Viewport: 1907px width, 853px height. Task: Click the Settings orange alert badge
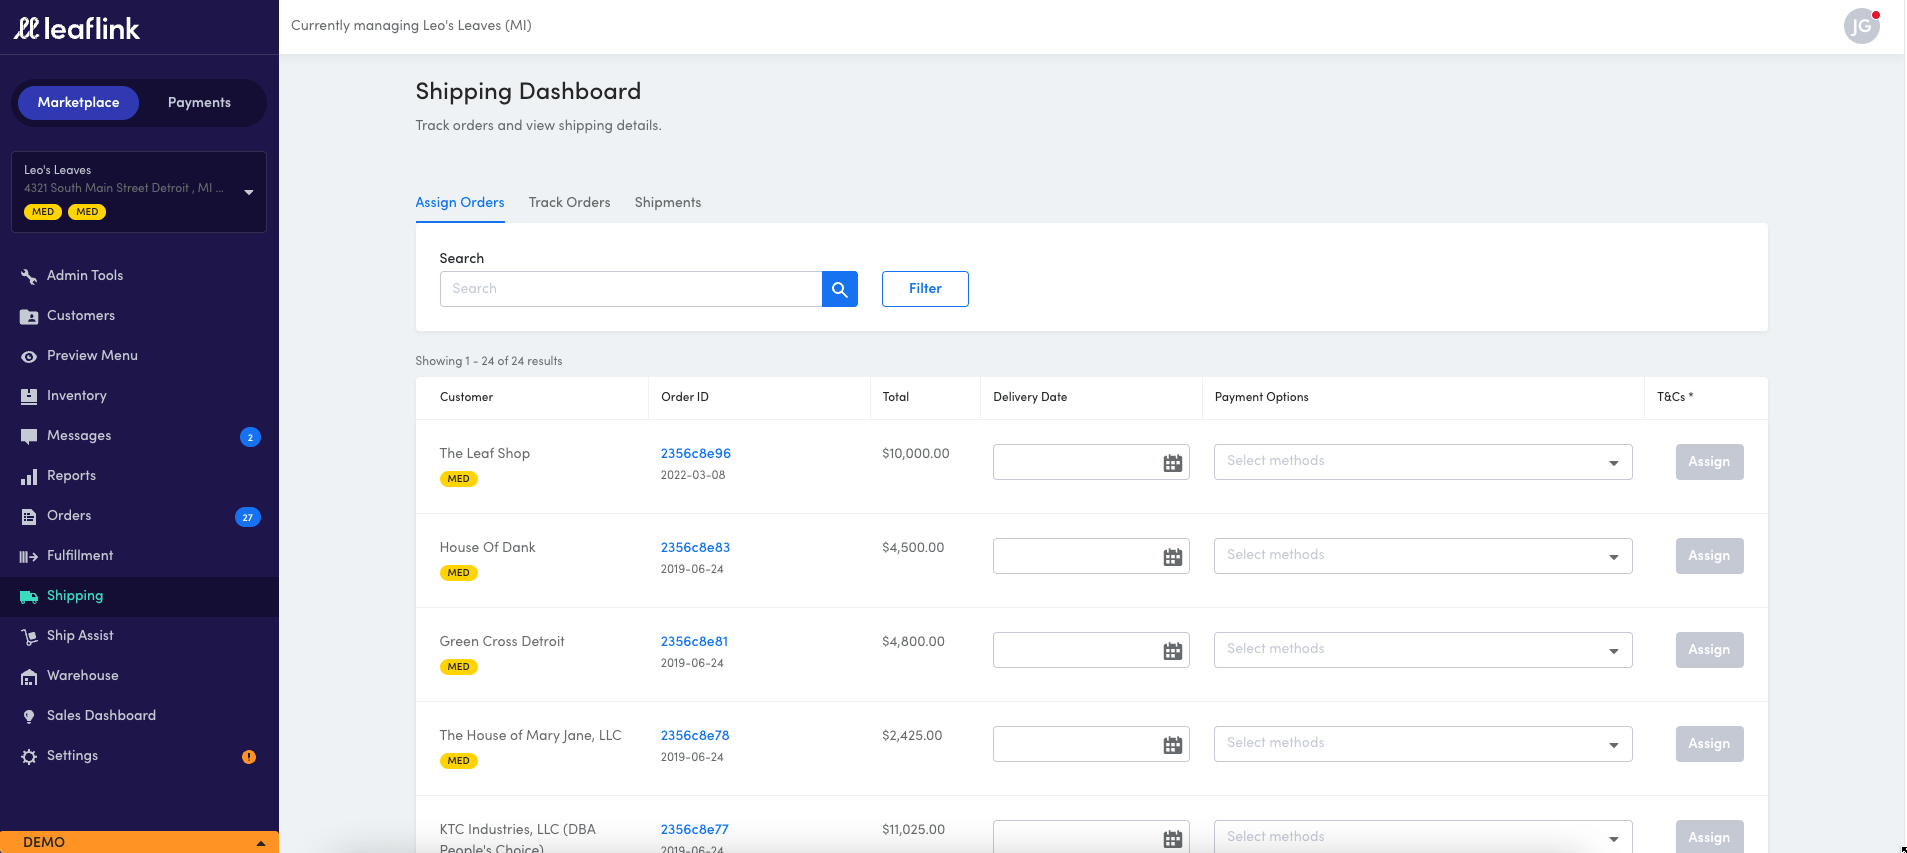[x=249, y=757]
